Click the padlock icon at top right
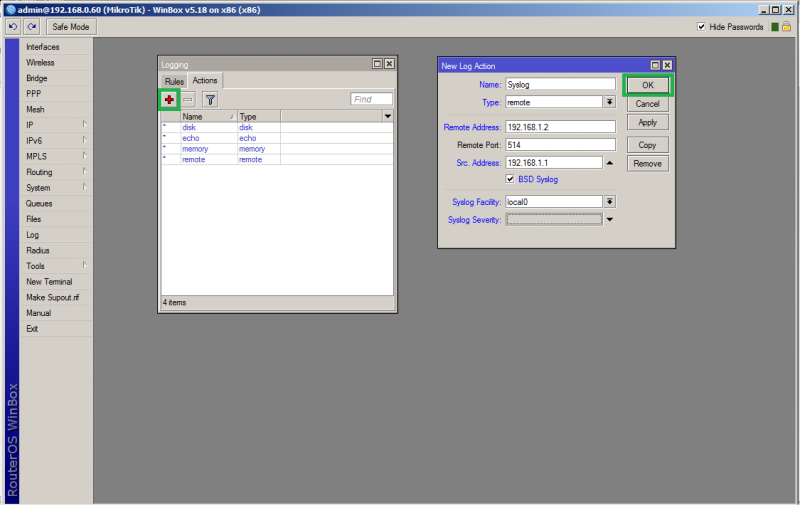 pyautogui.click(x=786, y=27)
